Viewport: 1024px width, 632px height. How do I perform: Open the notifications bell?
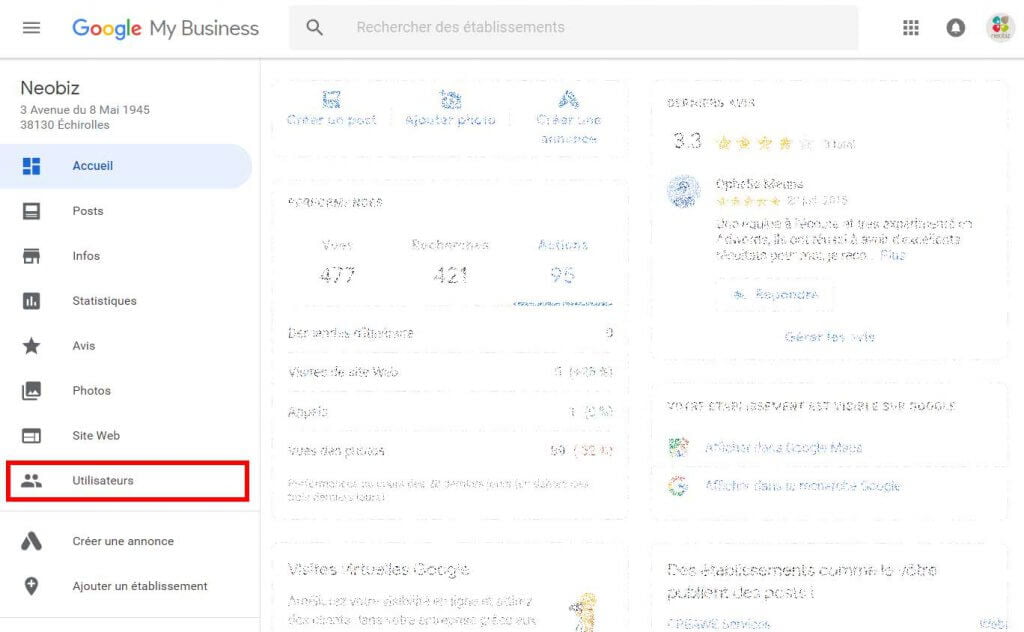955,27
